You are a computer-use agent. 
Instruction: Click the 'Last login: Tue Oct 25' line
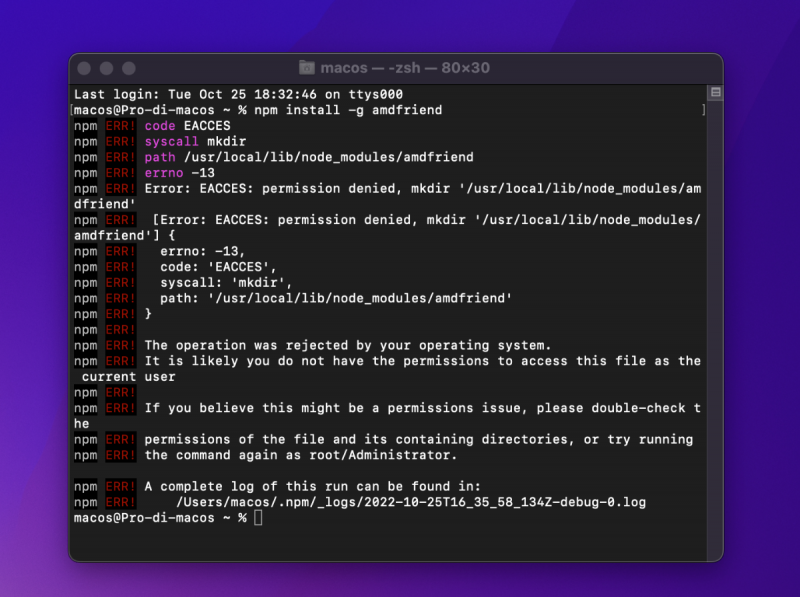coord(238,94)
